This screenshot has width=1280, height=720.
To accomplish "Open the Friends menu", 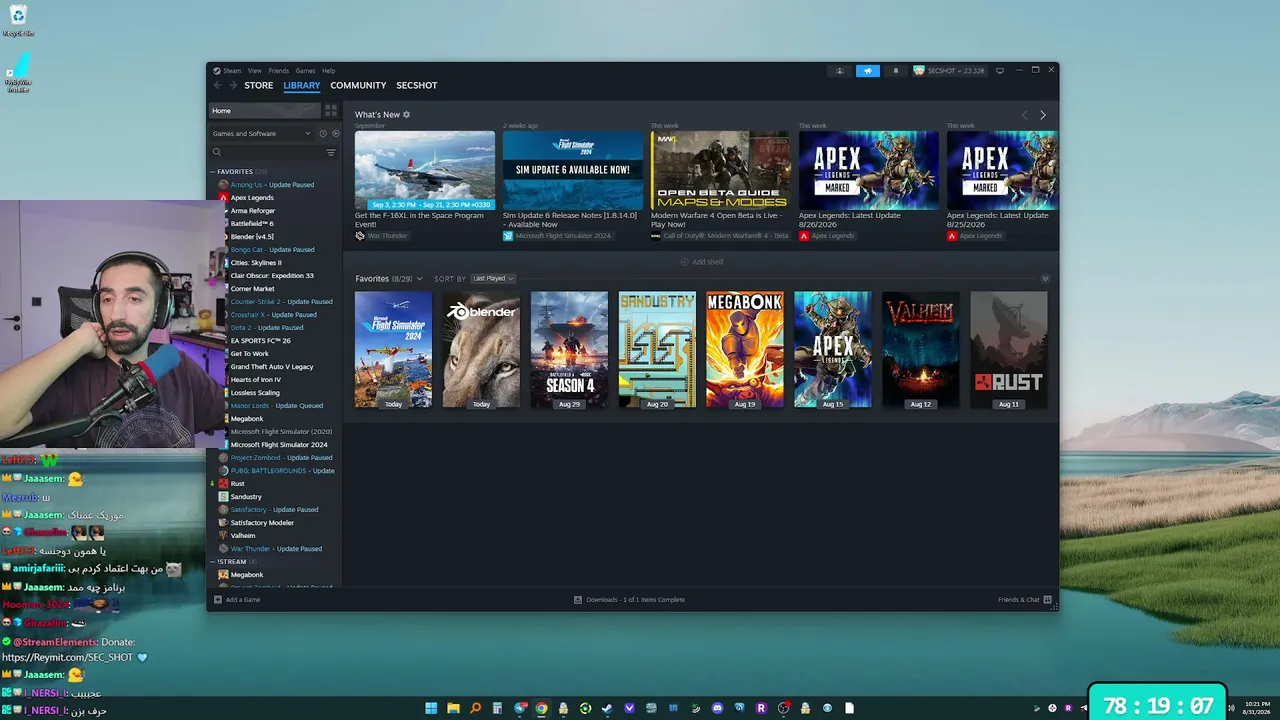I will tap(279, 71).
